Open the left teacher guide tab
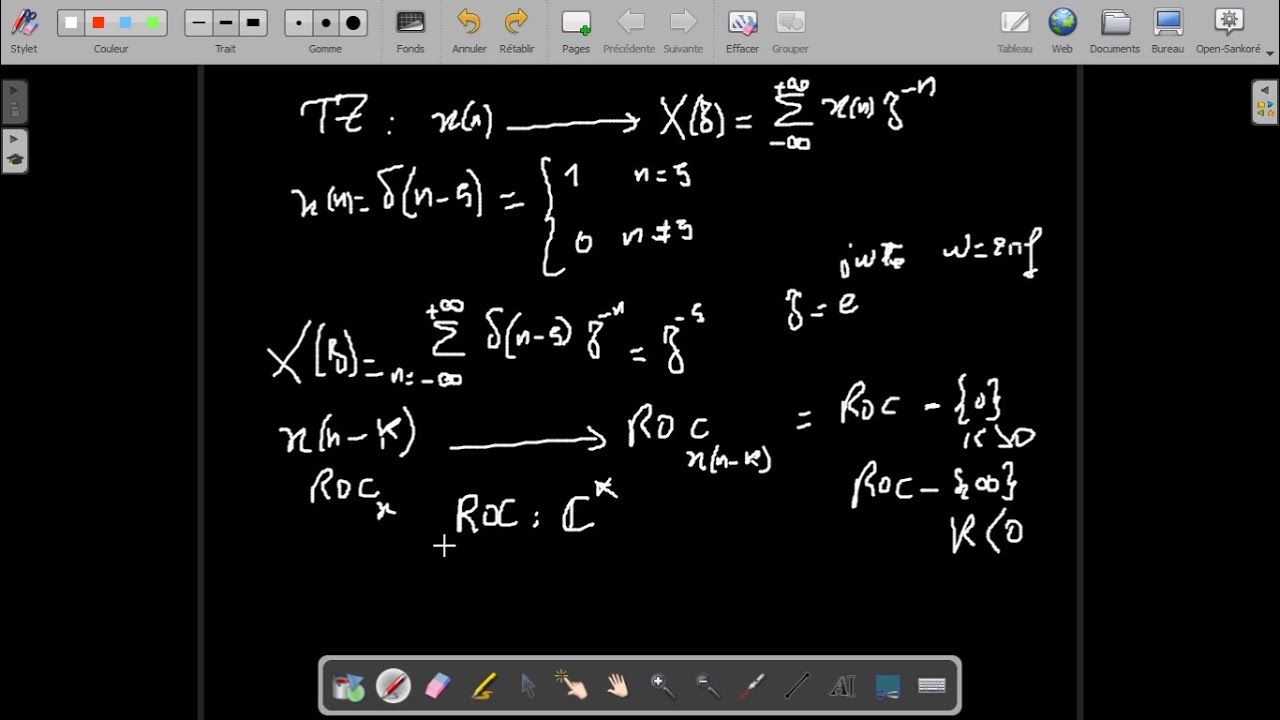 [x=14, y=150]
